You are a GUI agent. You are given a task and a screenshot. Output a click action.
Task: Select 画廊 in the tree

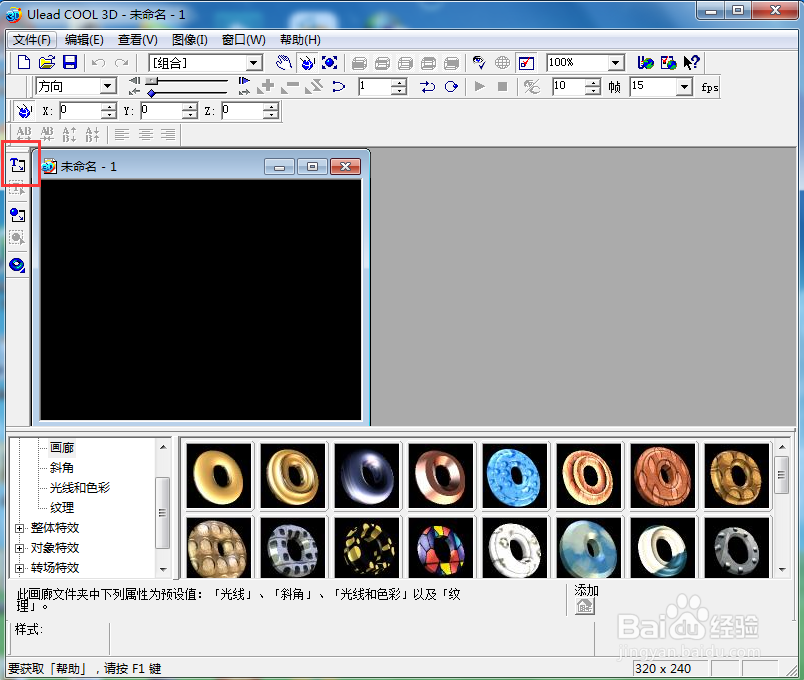(62, 448)
